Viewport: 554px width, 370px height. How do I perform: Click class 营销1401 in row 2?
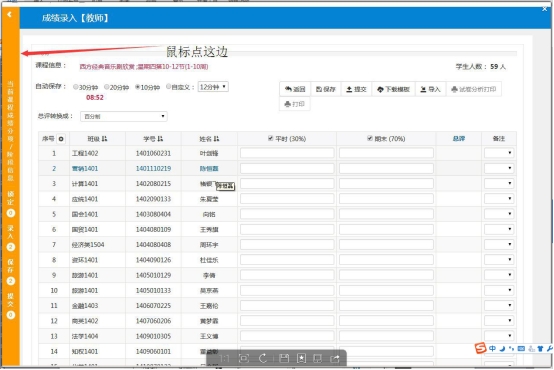click(x=85, y=169)
